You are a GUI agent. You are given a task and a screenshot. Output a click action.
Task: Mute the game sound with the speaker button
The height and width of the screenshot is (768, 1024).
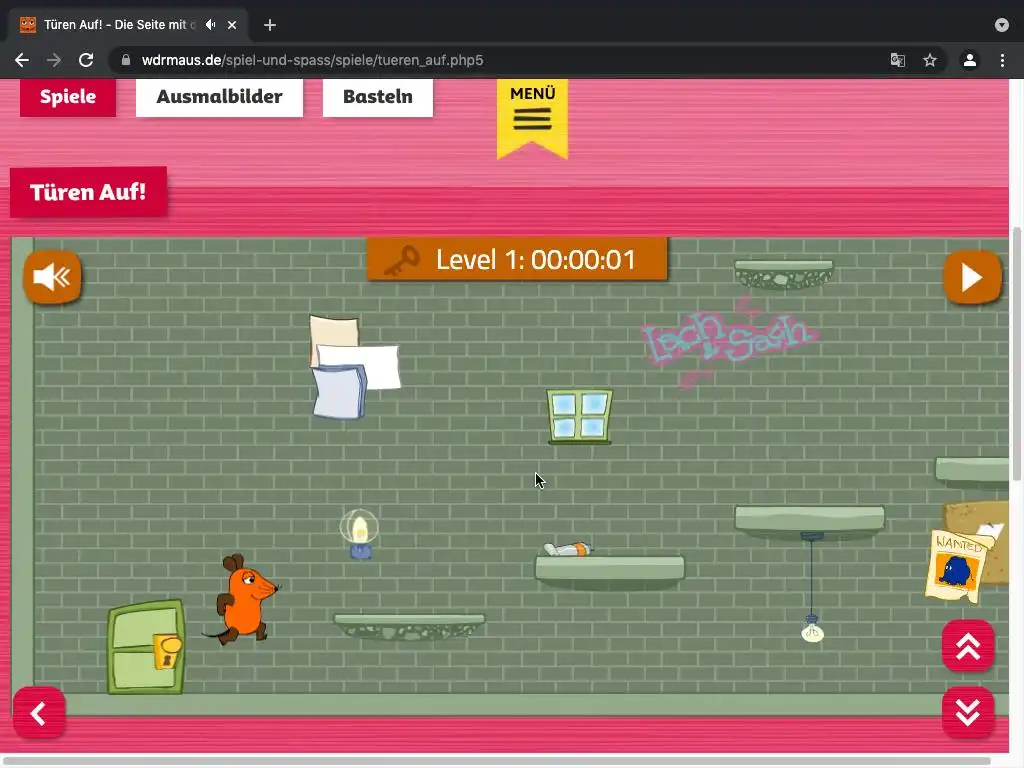pos(52,277)
